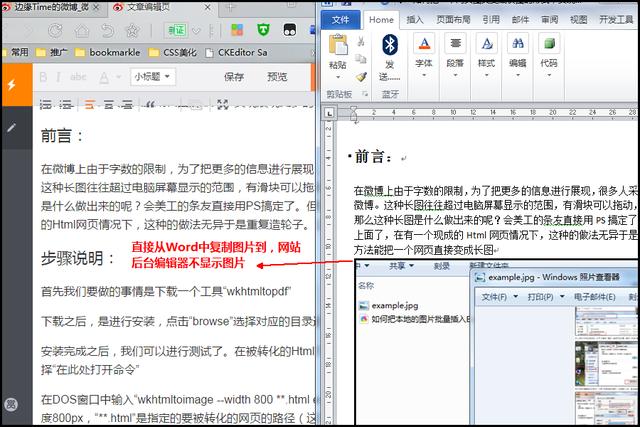Screen dimensions: 640x427
Task: Click the green 证 certificate badge
Action: [176, 30]
